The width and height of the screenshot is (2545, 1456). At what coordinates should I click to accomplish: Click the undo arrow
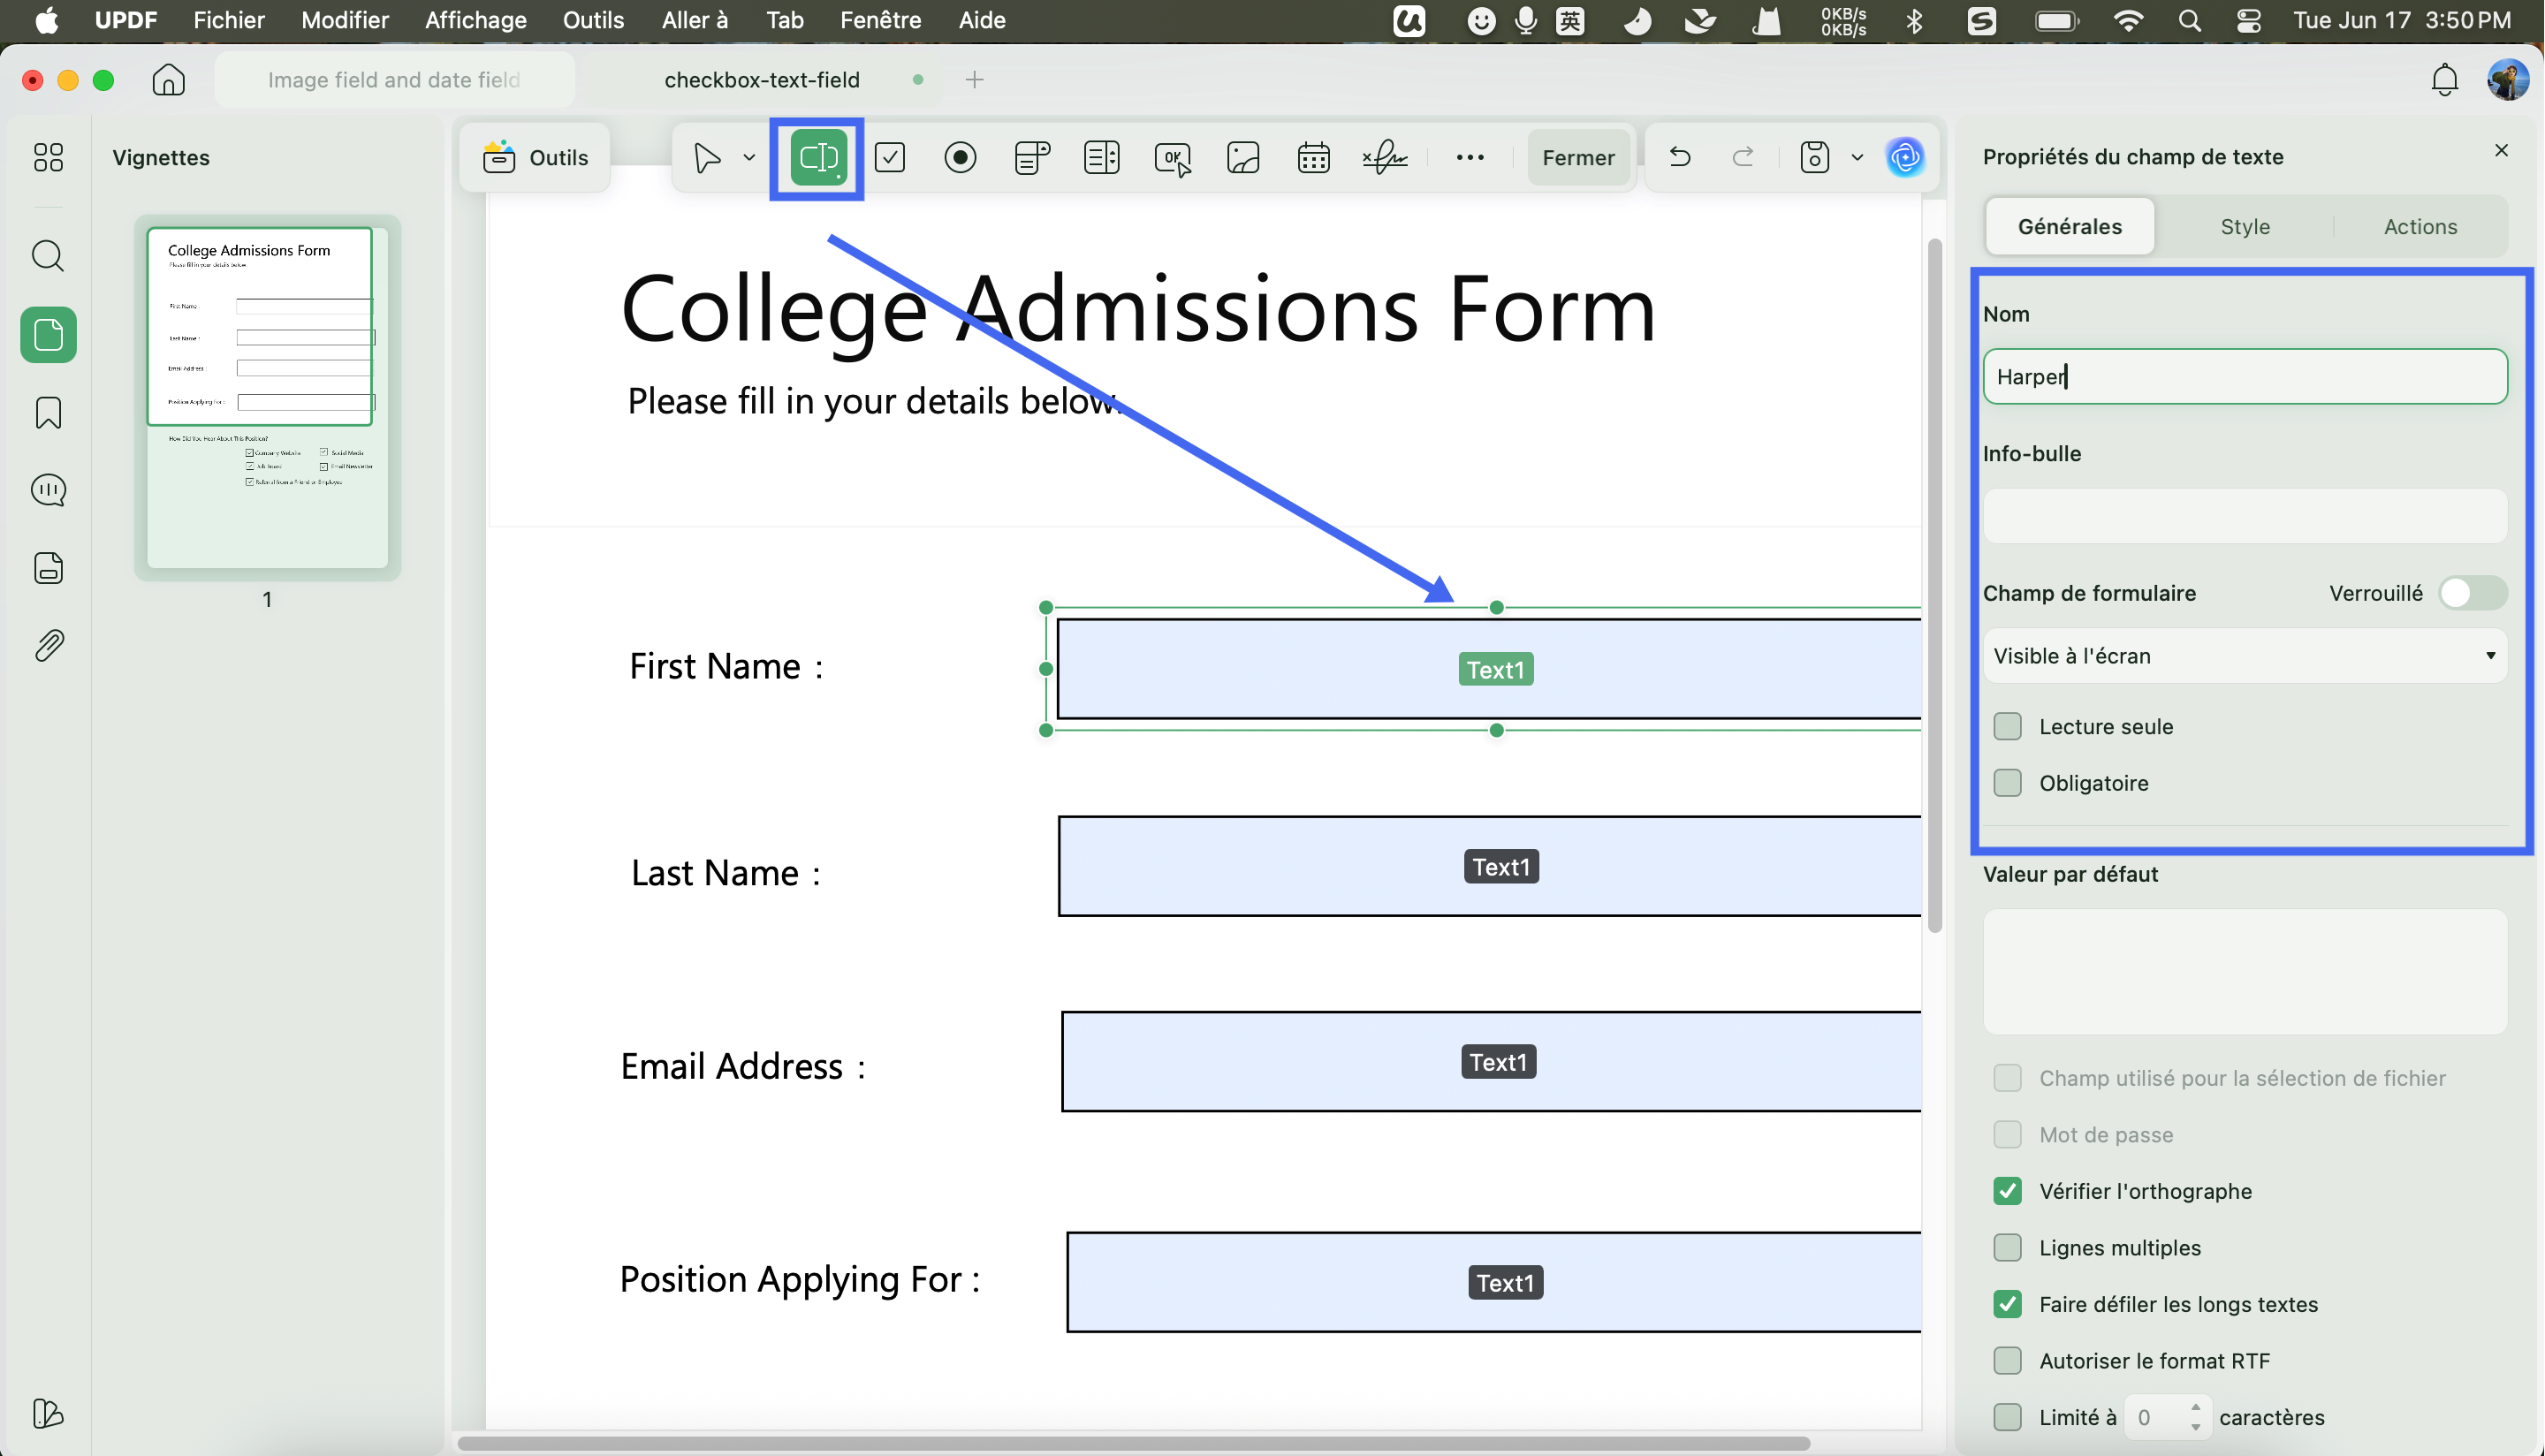tap(1680, 157)
